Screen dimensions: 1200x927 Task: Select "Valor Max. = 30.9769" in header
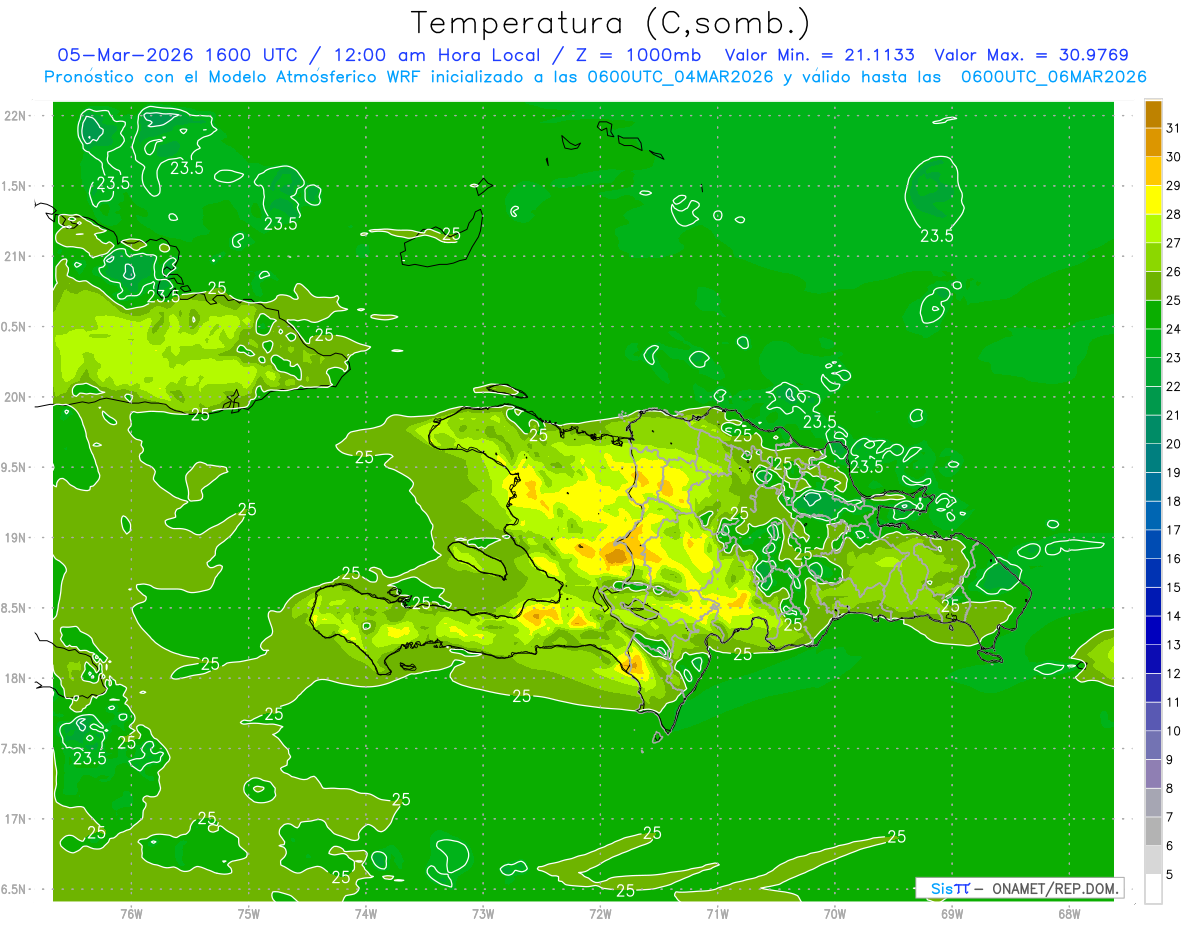click(x=1032, y=55)
